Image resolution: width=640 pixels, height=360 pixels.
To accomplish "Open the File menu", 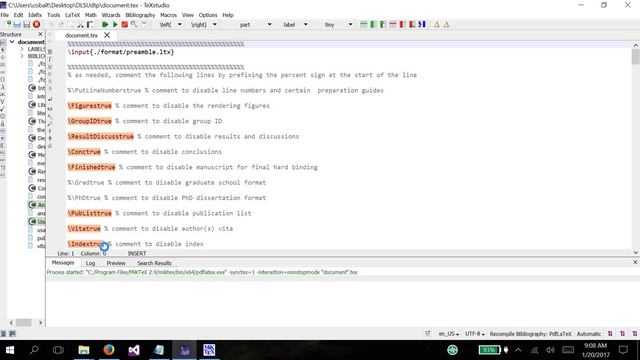I will (x=5, y=15).
